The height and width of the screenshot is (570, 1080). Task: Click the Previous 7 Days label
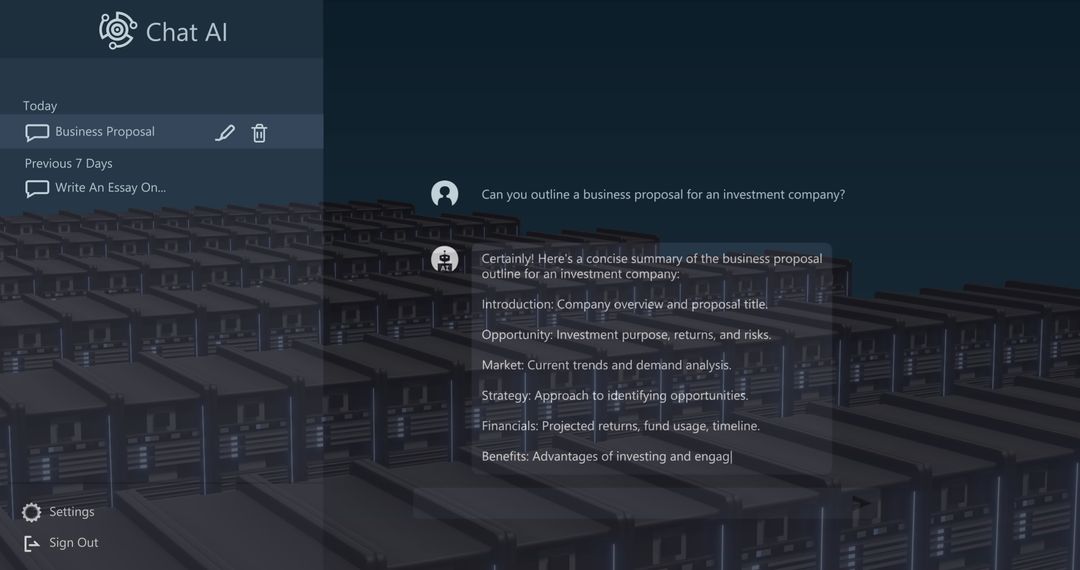68,163
